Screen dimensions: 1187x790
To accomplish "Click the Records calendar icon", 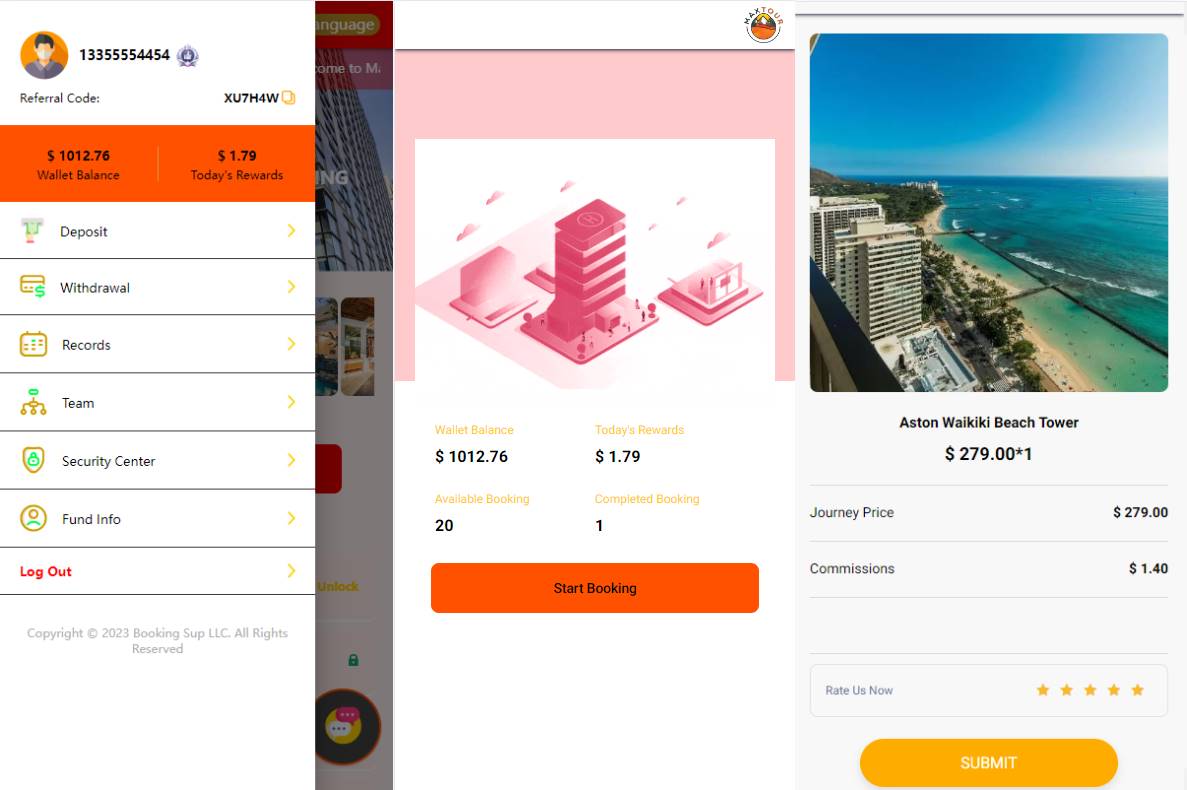I will click(33, 344).
